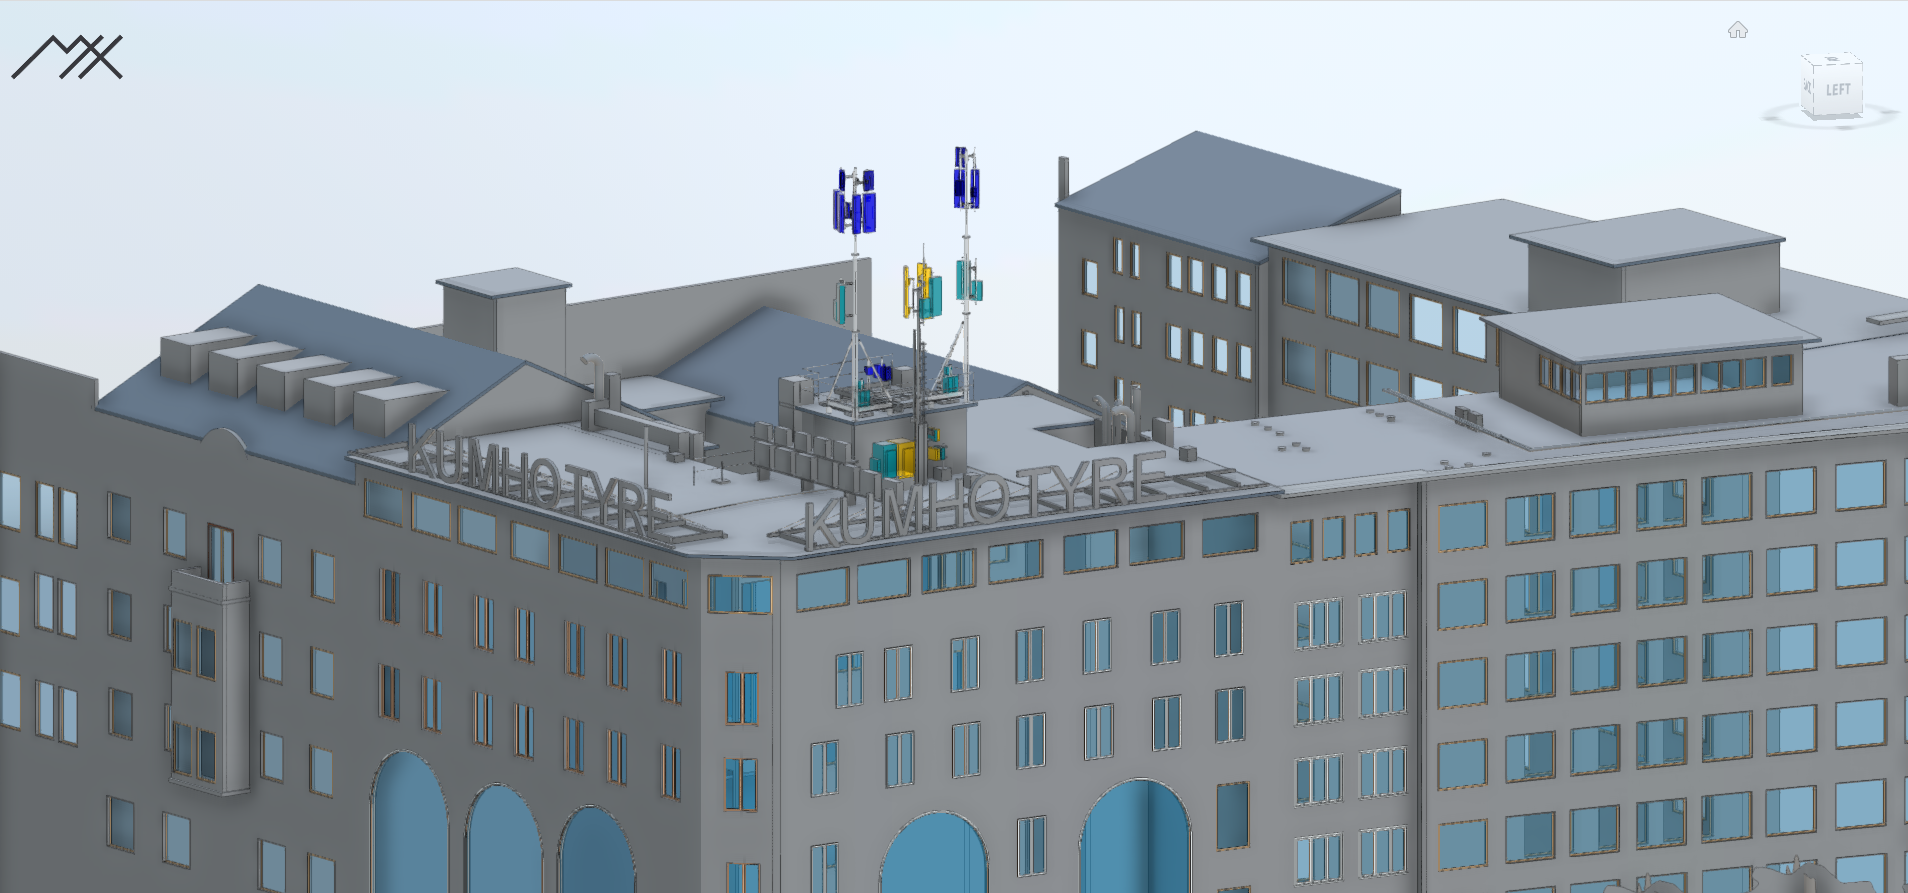This screenshot has width=1908, height=893.
Task: Select the tall chimney on the rear building
Action: (x=1063, y=180)
